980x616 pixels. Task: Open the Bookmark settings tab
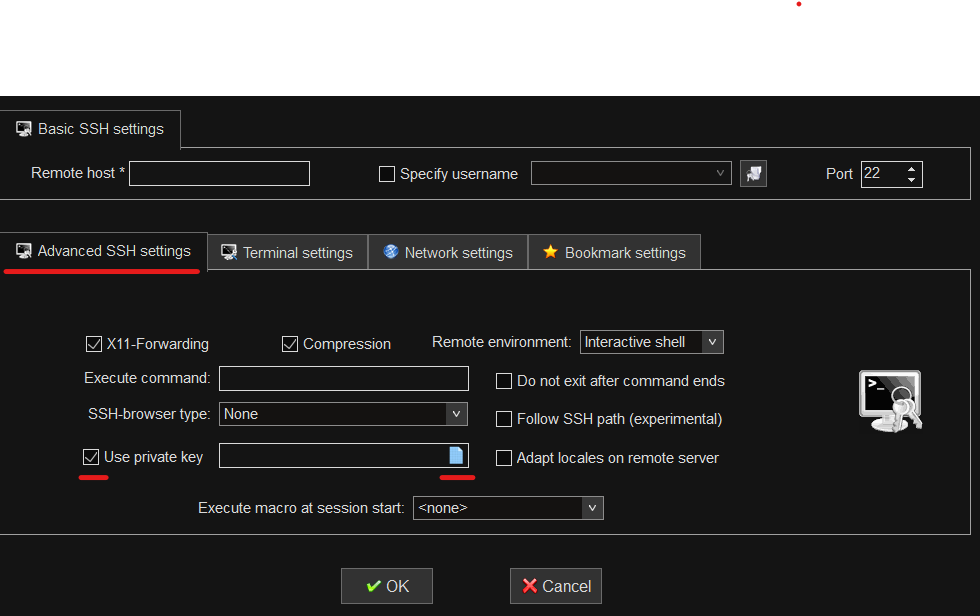point(614,253)
